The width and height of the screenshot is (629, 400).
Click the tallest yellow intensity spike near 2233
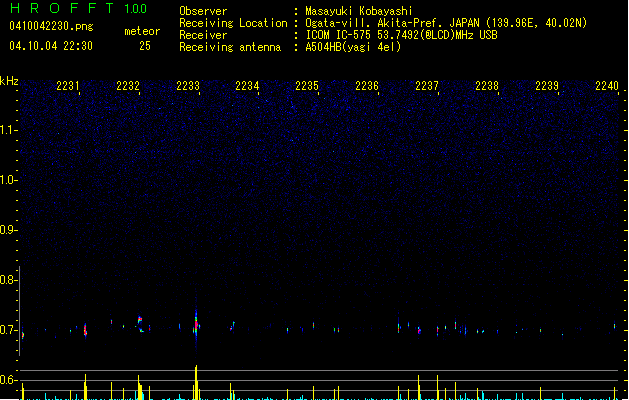196,382
